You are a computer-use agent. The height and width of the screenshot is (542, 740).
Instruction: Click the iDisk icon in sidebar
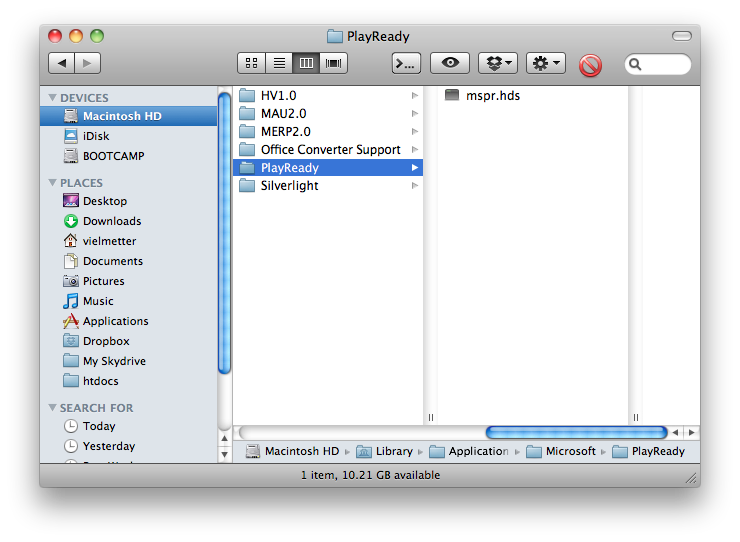tap(71, 136)
